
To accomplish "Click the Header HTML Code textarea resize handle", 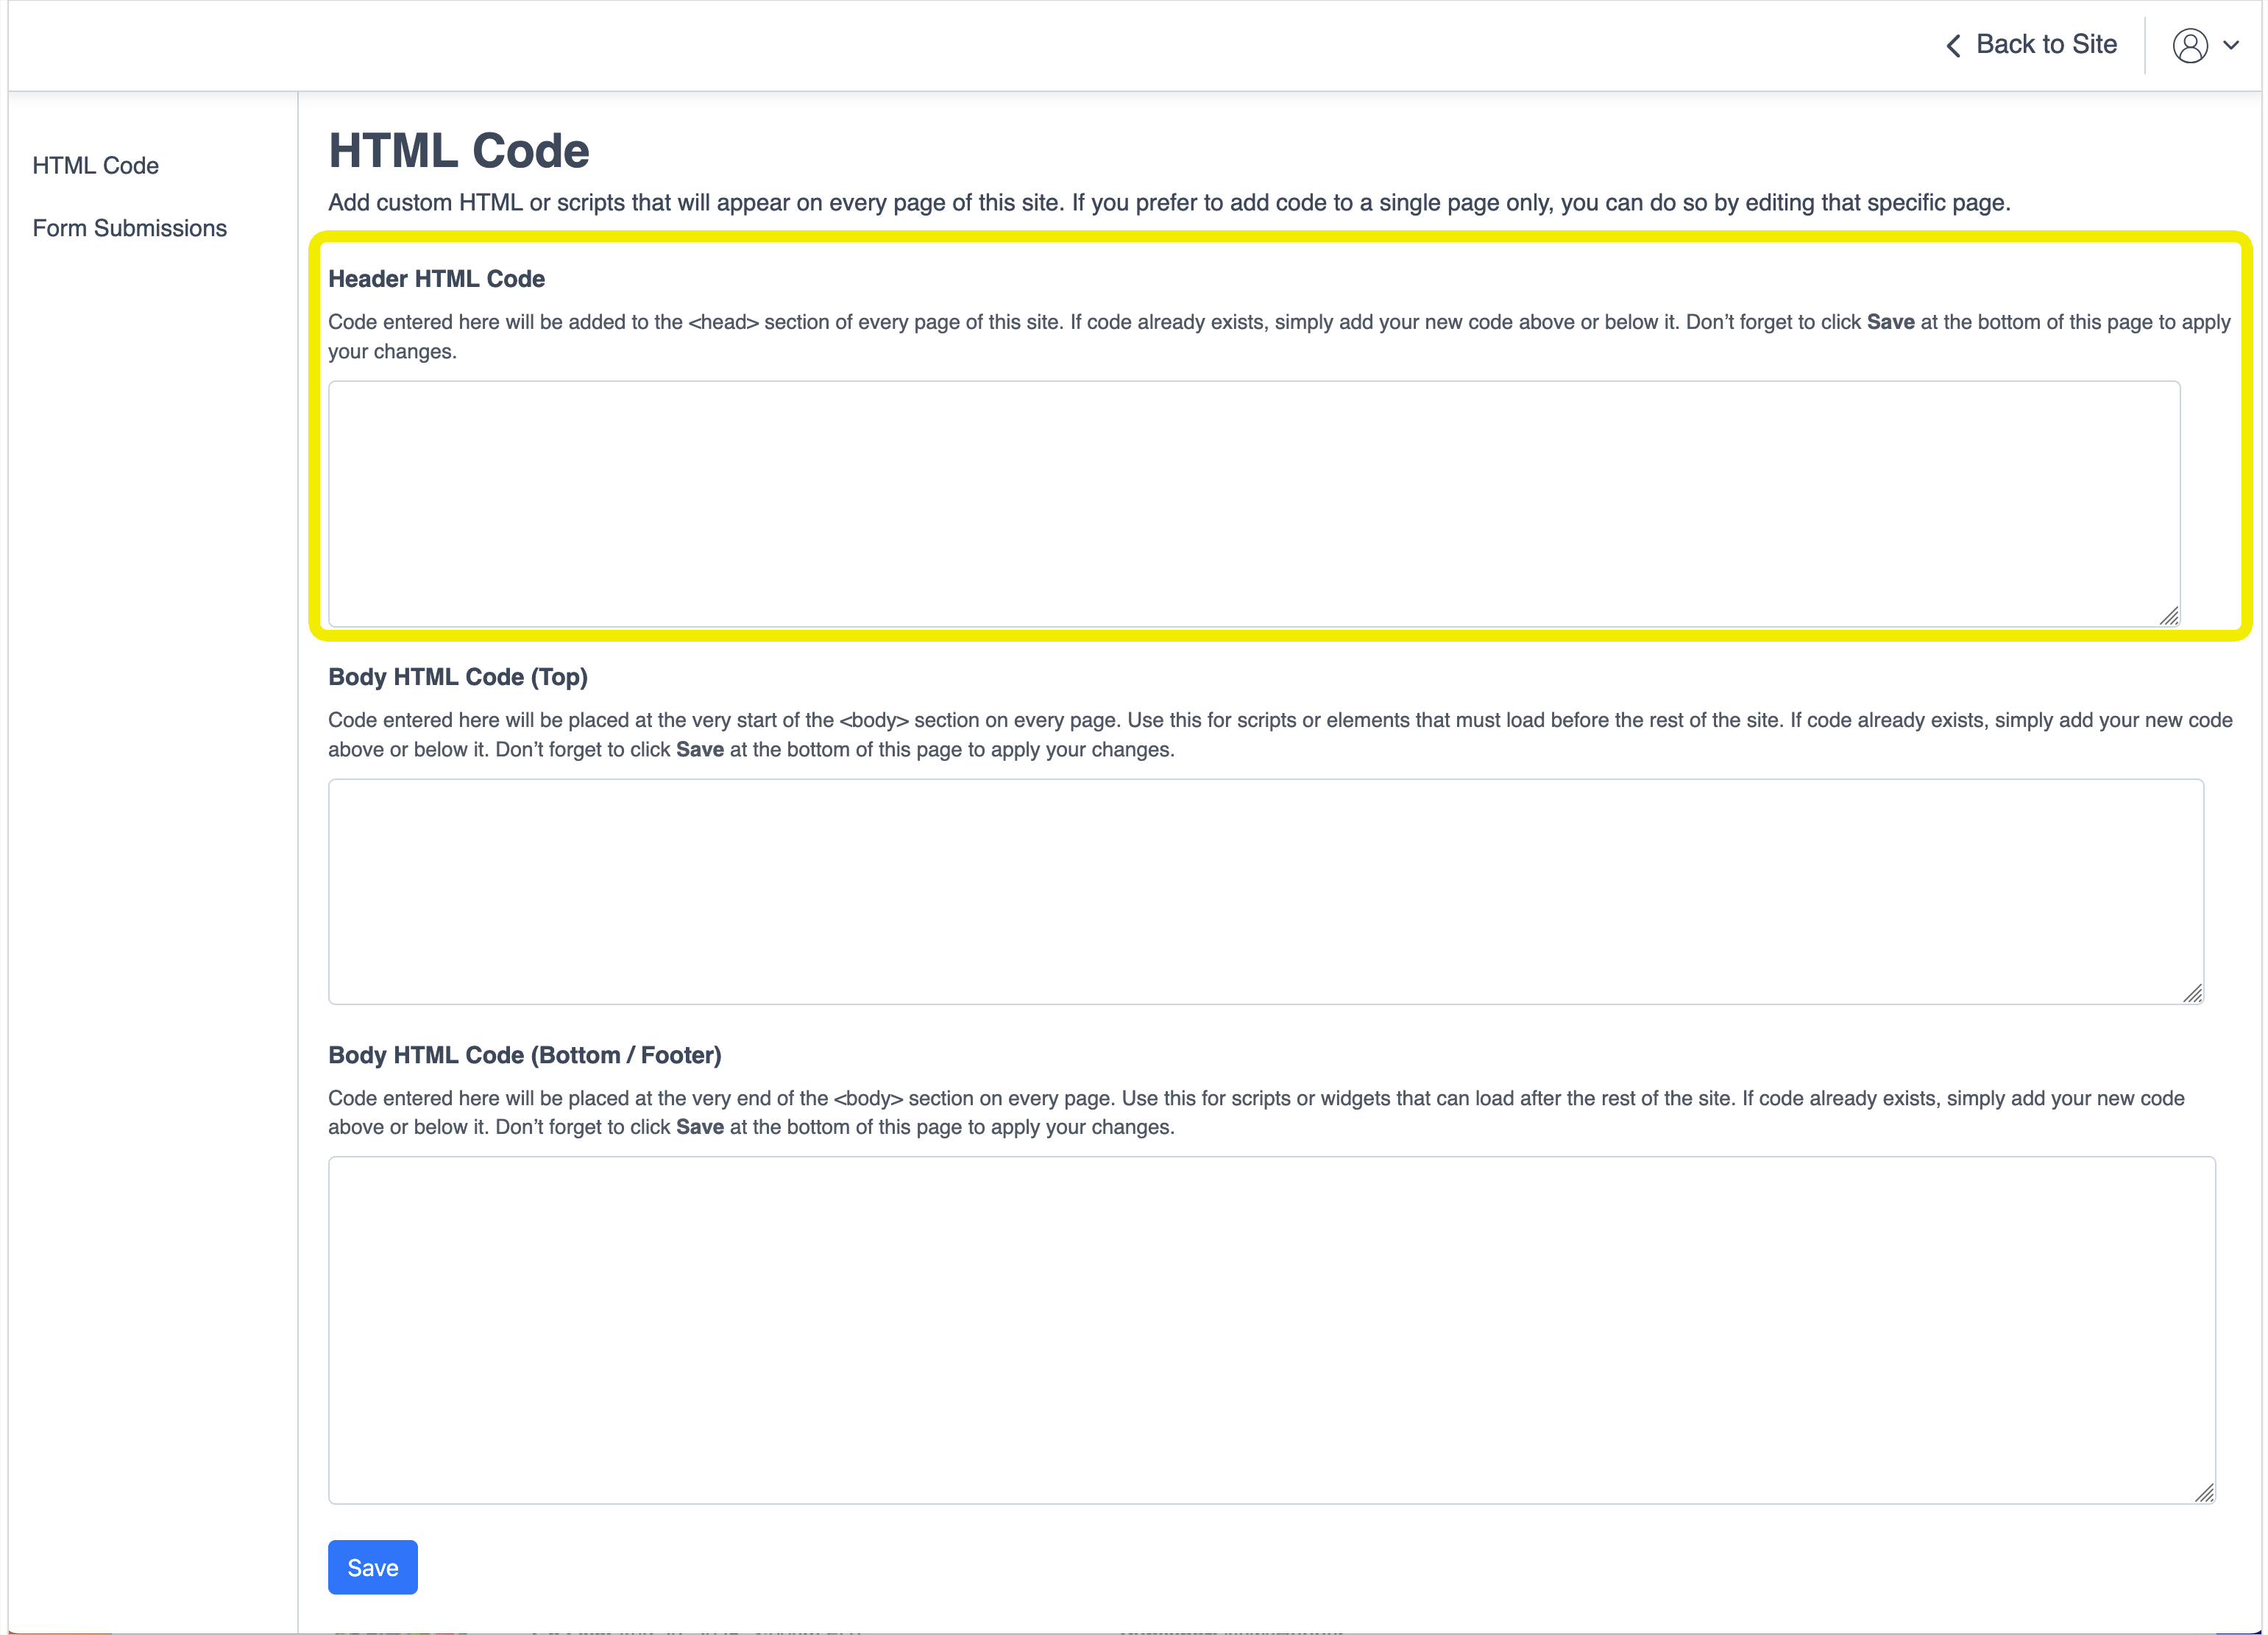I will click(2169, 616).
